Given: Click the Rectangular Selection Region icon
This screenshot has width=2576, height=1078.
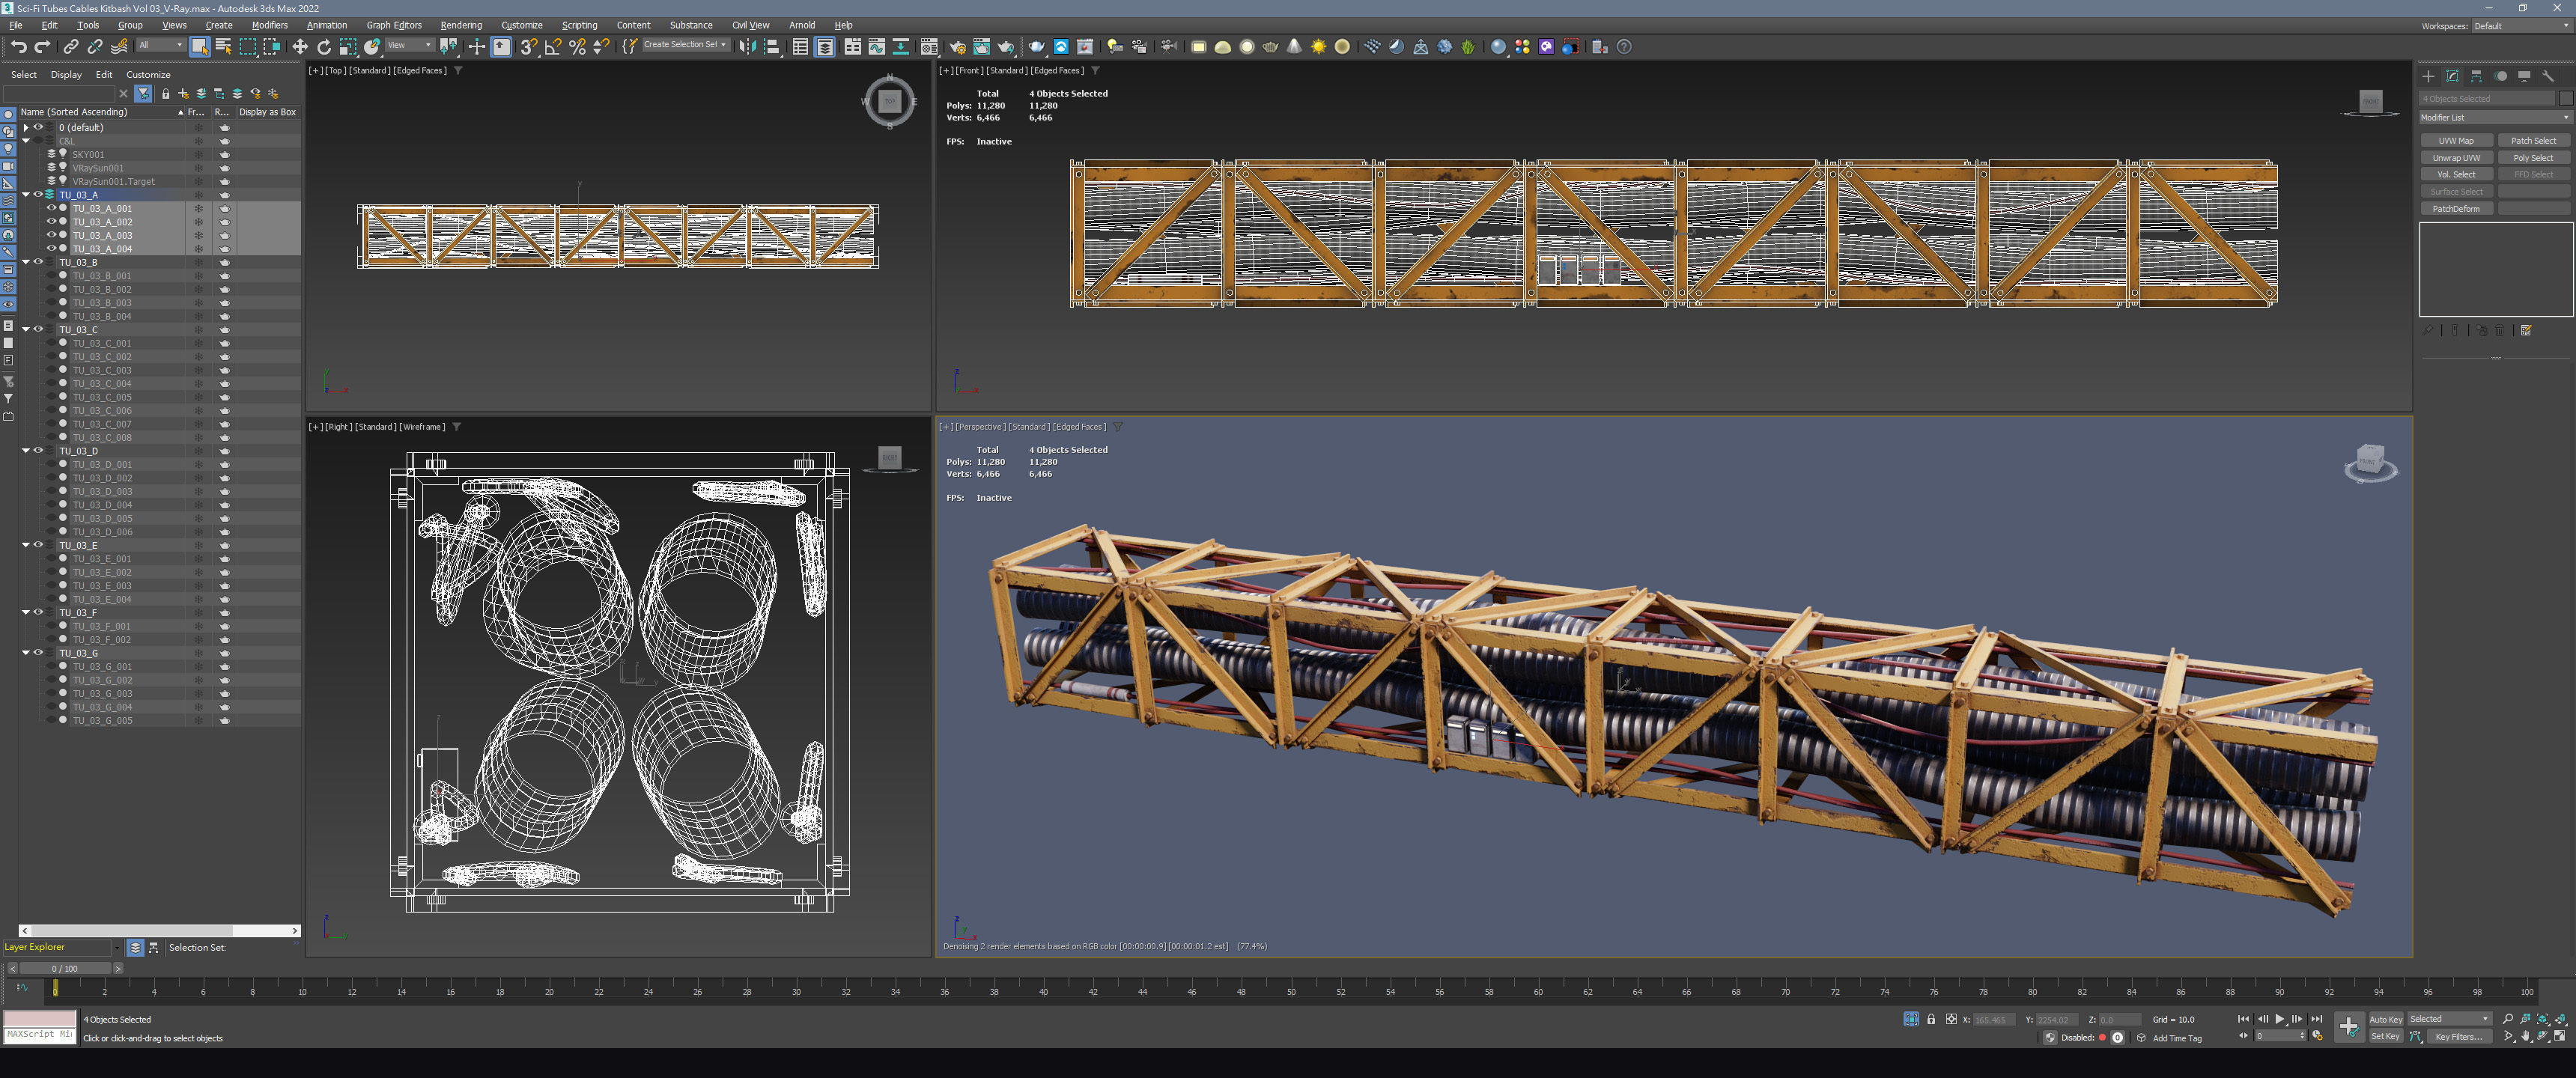Looking at the screenshot, I should [x=247, y=47].
